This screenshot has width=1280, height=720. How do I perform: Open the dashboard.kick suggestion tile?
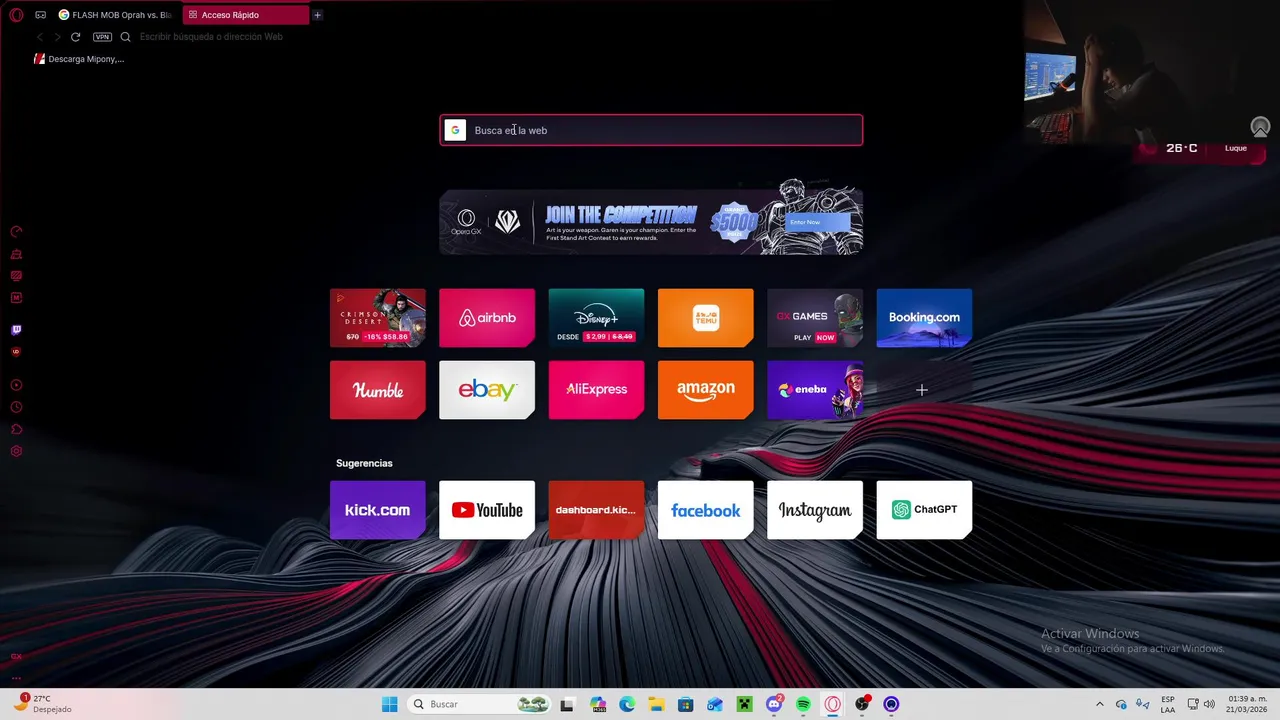[x=596, y=510]
